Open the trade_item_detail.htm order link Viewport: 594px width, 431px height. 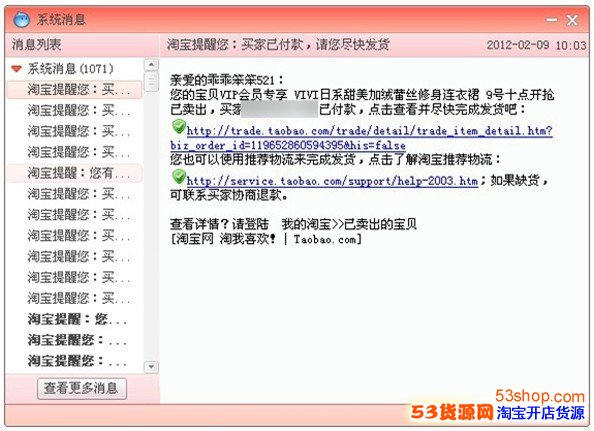[x=369, y=131]
